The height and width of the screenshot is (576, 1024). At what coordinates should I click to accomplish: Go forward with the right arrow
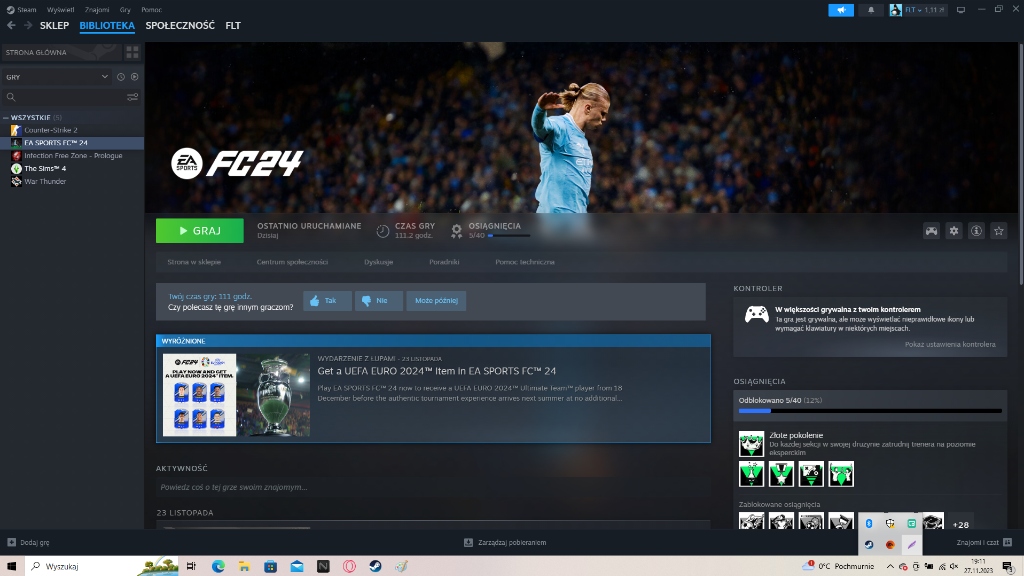click(x=27, y=25)
